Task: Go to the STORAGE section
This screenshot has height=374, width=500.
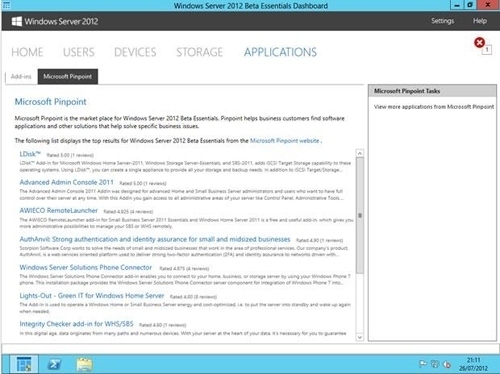Action: coord(199,52)
